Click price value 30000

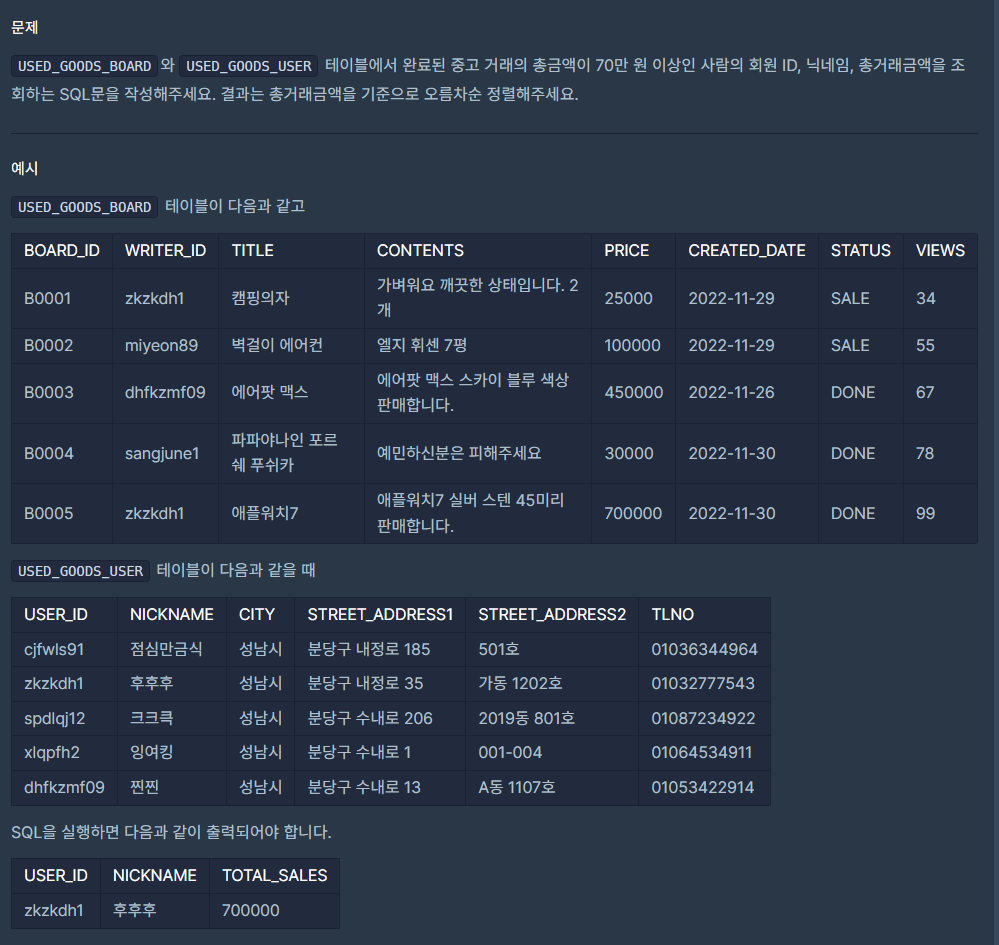[628, 454]
